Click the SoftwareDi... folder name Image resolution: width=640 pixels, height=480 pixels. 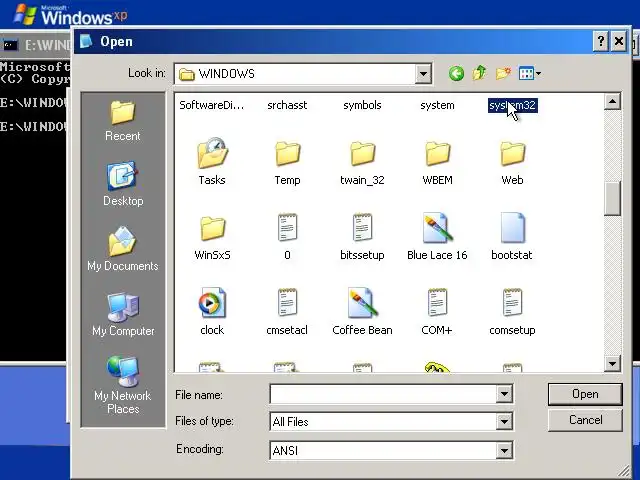(x=211, y=105)
